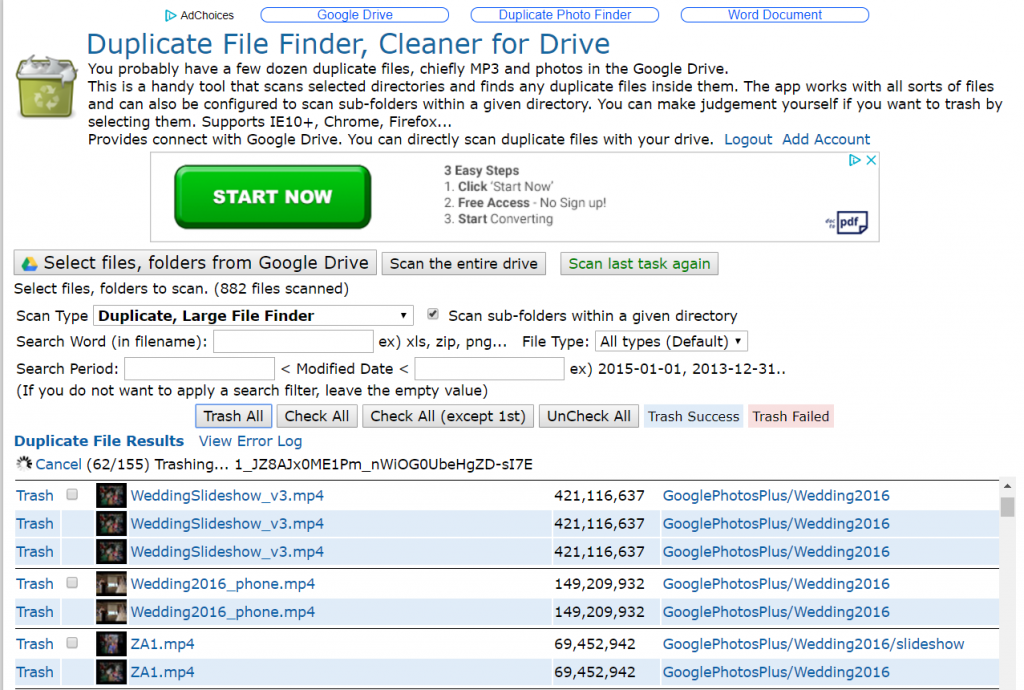This screenshot has width=1024, height=690.
Task: Click the Trash Success legend label
Action: 694,416
